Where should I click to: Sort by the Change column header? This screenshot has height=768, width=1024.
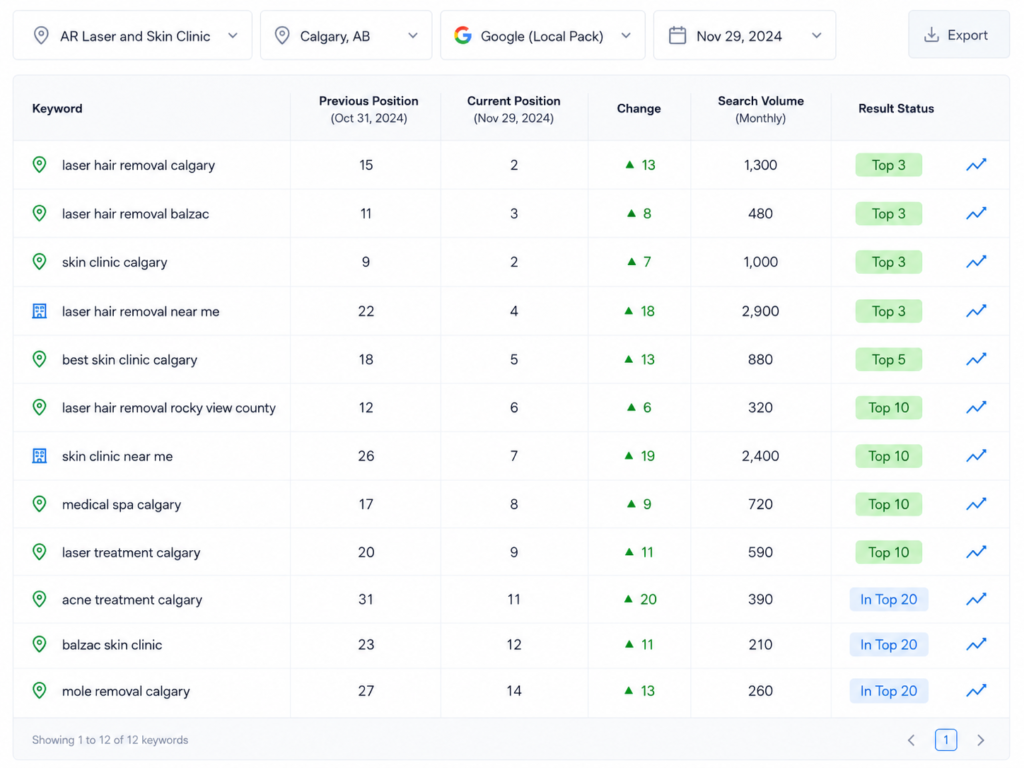(x=639, y=108)
